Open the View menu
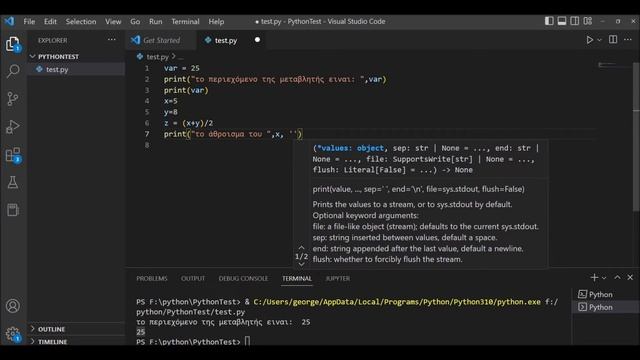640x360 pixels. click(x=113, y=21)
